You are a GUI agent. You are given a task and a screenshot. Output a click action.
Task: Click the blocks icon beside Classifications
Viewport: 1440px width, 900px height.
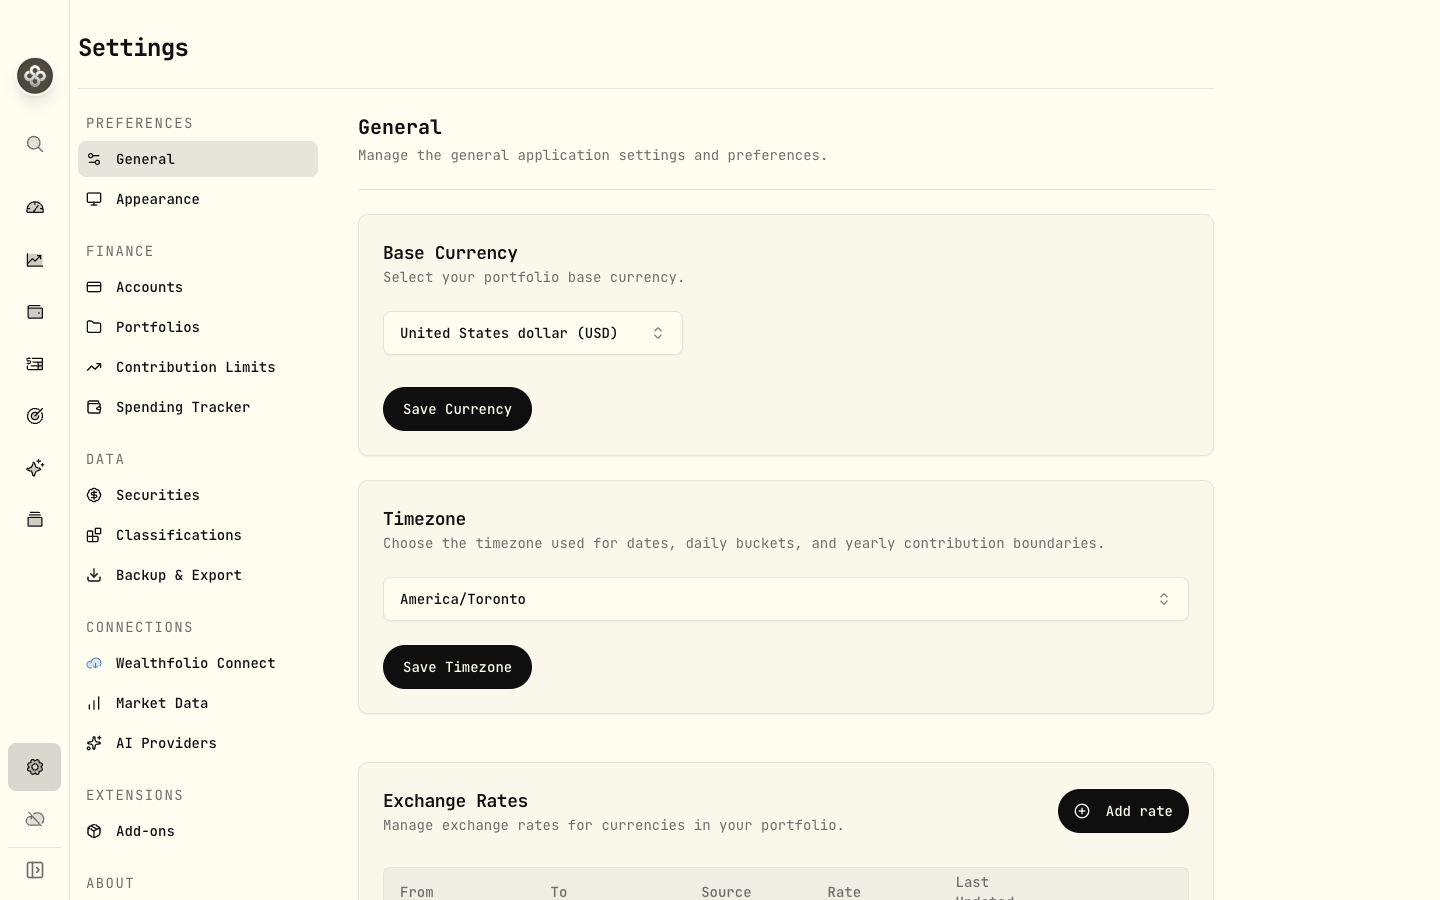[94, 535]
